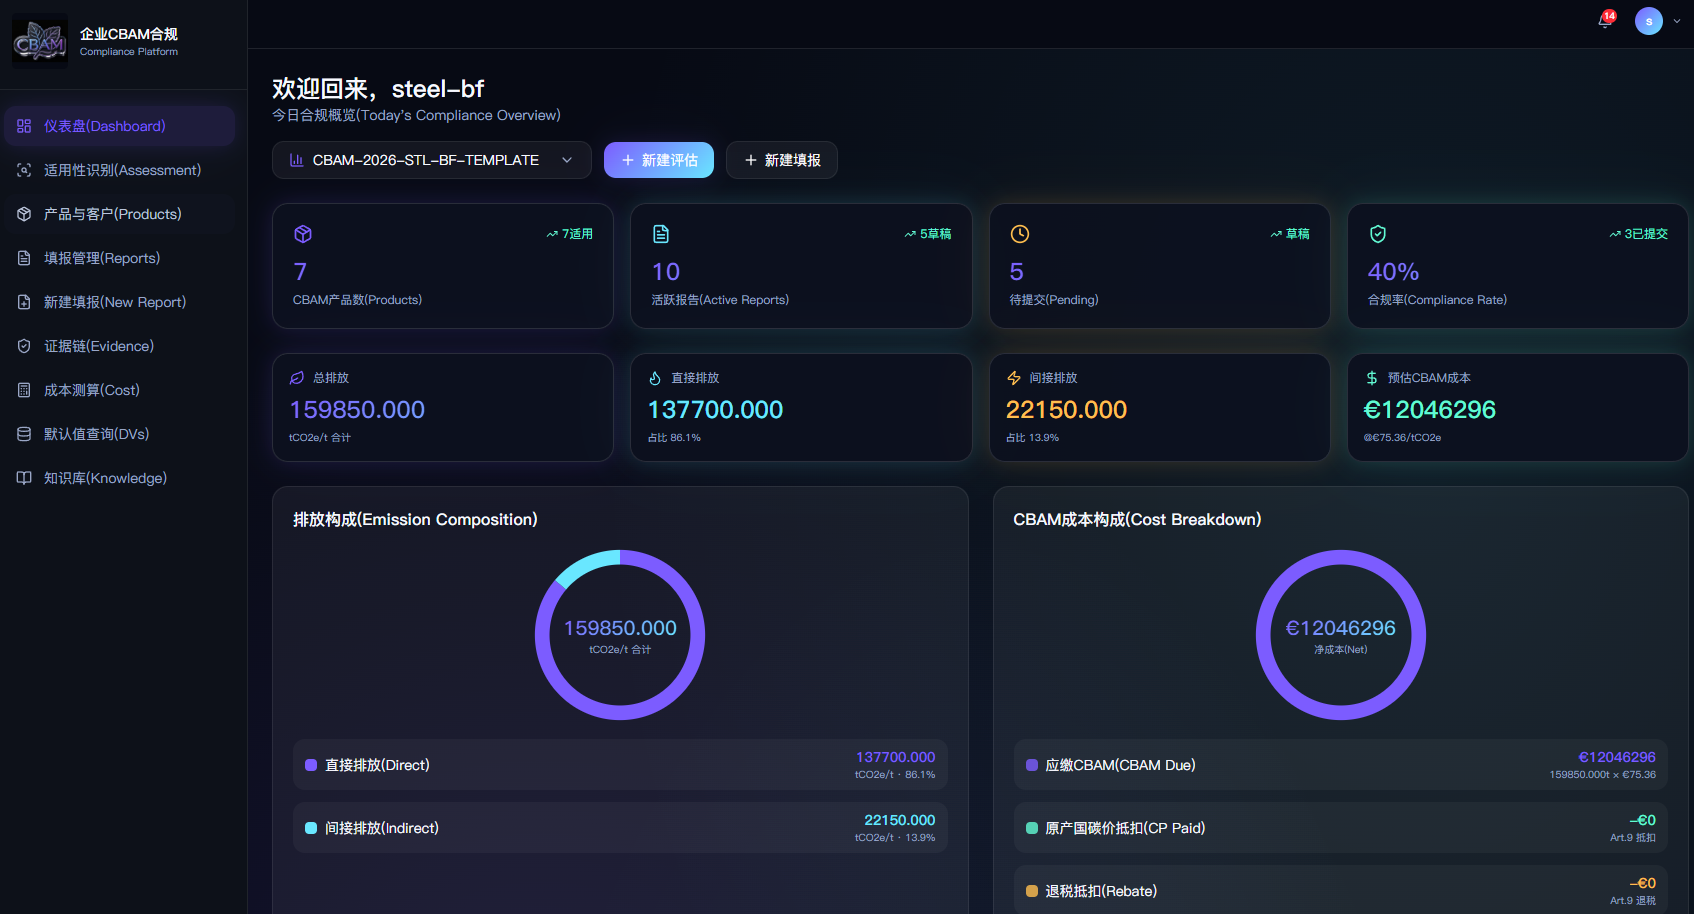Expand user account menu chevron
Image resolution: width=1694 pixels, height=914 pixels.
[x=1677, y=21]
